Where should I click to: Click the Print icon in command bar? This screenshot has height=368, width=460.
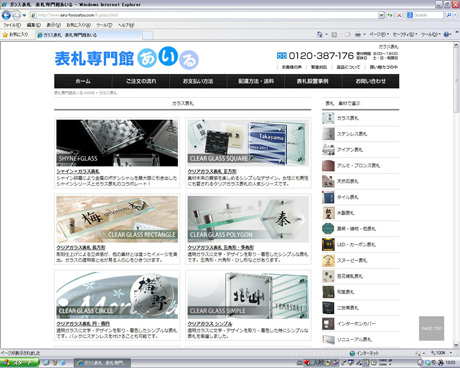coord(358,34)
